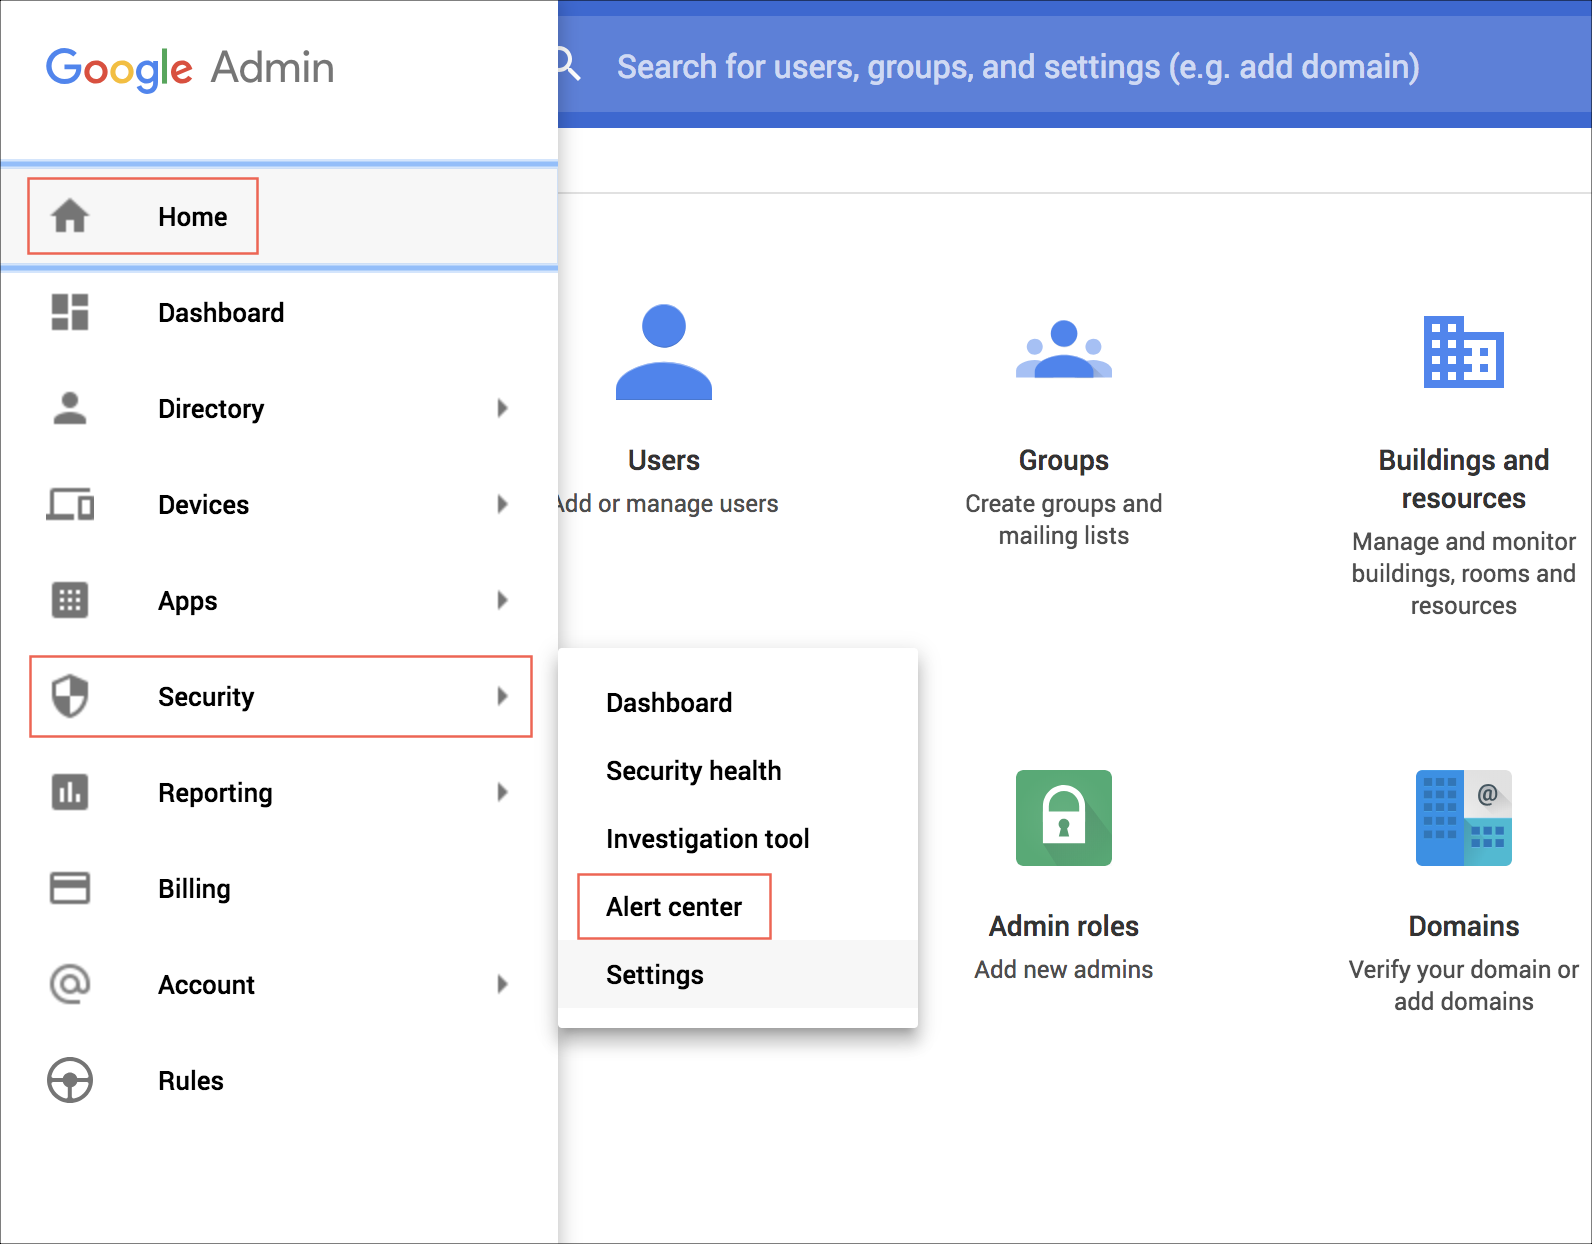1592x1244 pixels.
Task: Open the Admin roles padlock icon
Action: [x=1063, y=818]
